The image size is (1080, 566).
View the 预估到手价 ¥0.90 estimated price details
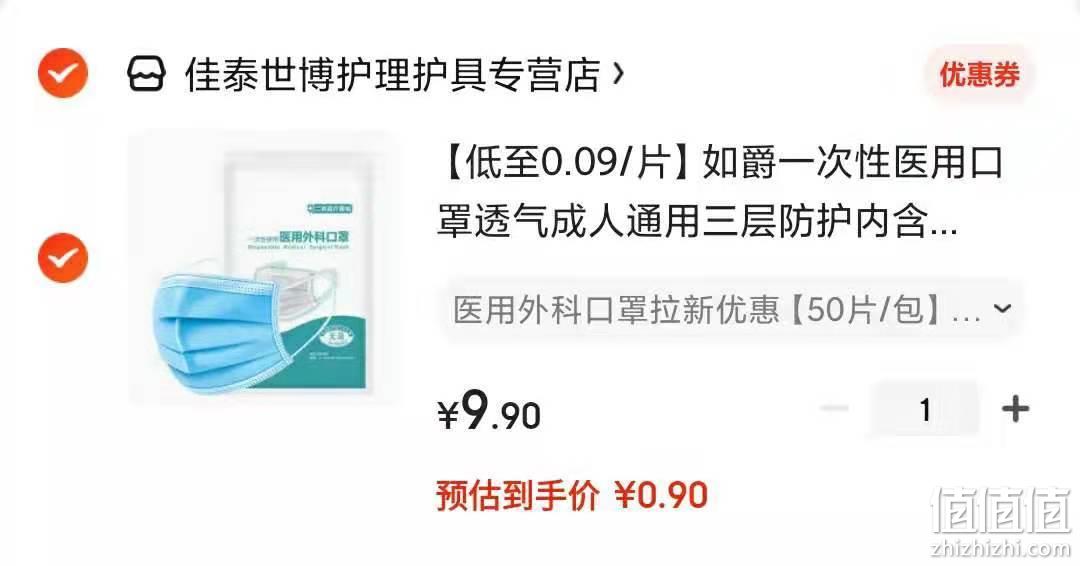572,495
